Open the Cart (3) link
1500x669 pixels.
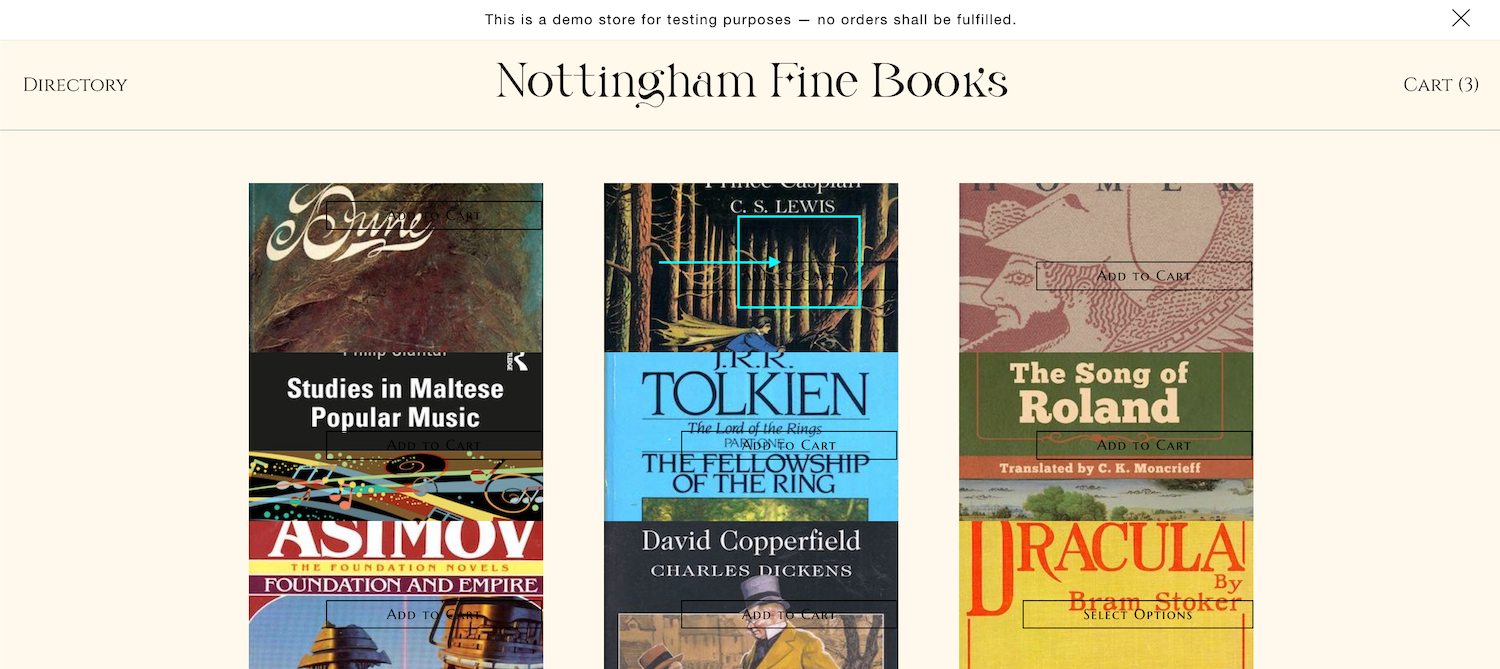coord(1441,85)
